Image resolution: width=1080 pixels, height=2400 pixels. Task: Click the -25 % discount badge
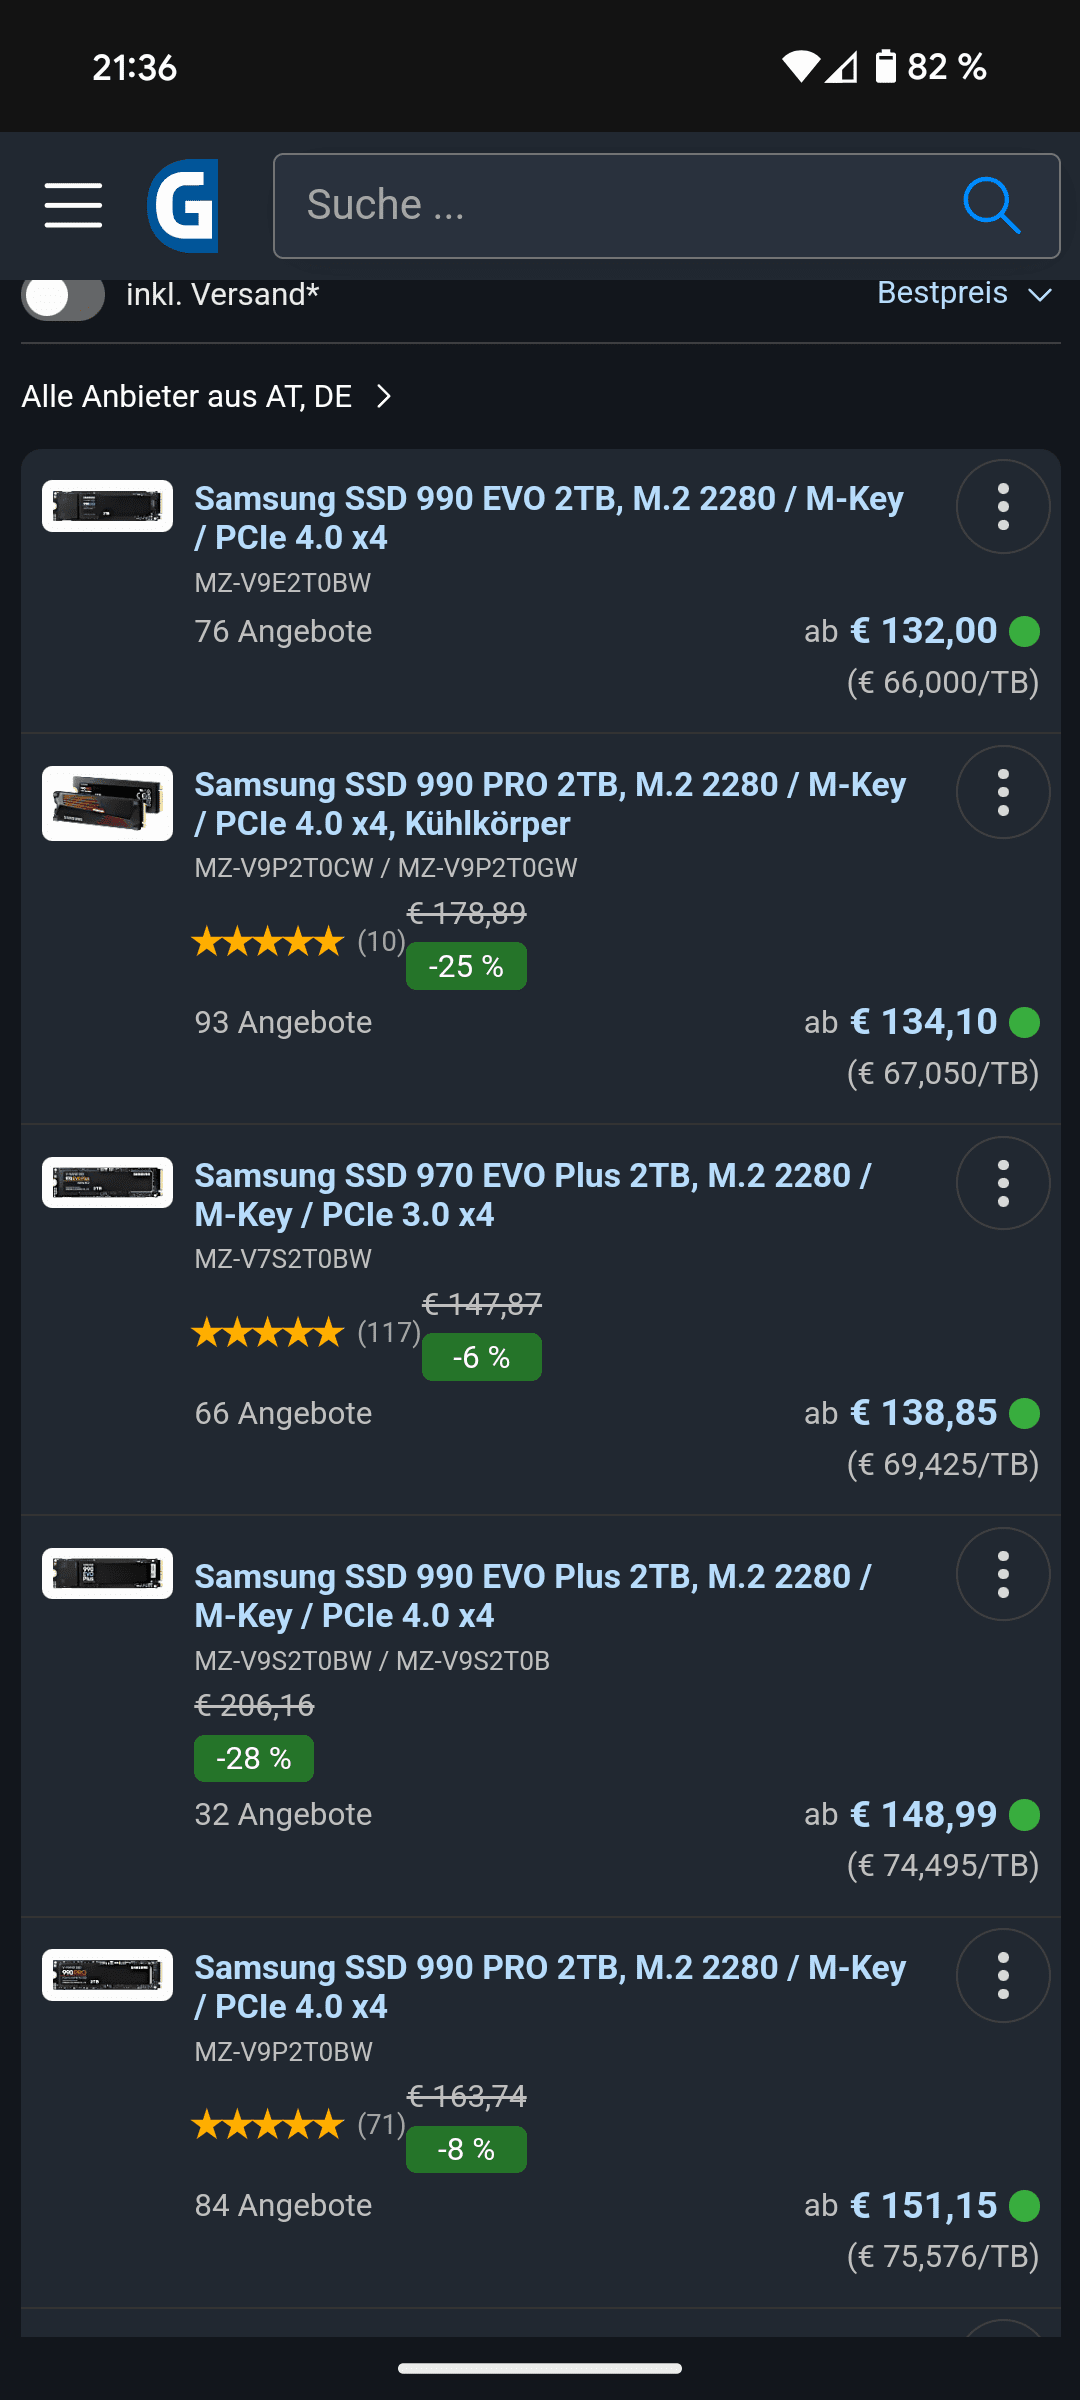click(466, 966)
